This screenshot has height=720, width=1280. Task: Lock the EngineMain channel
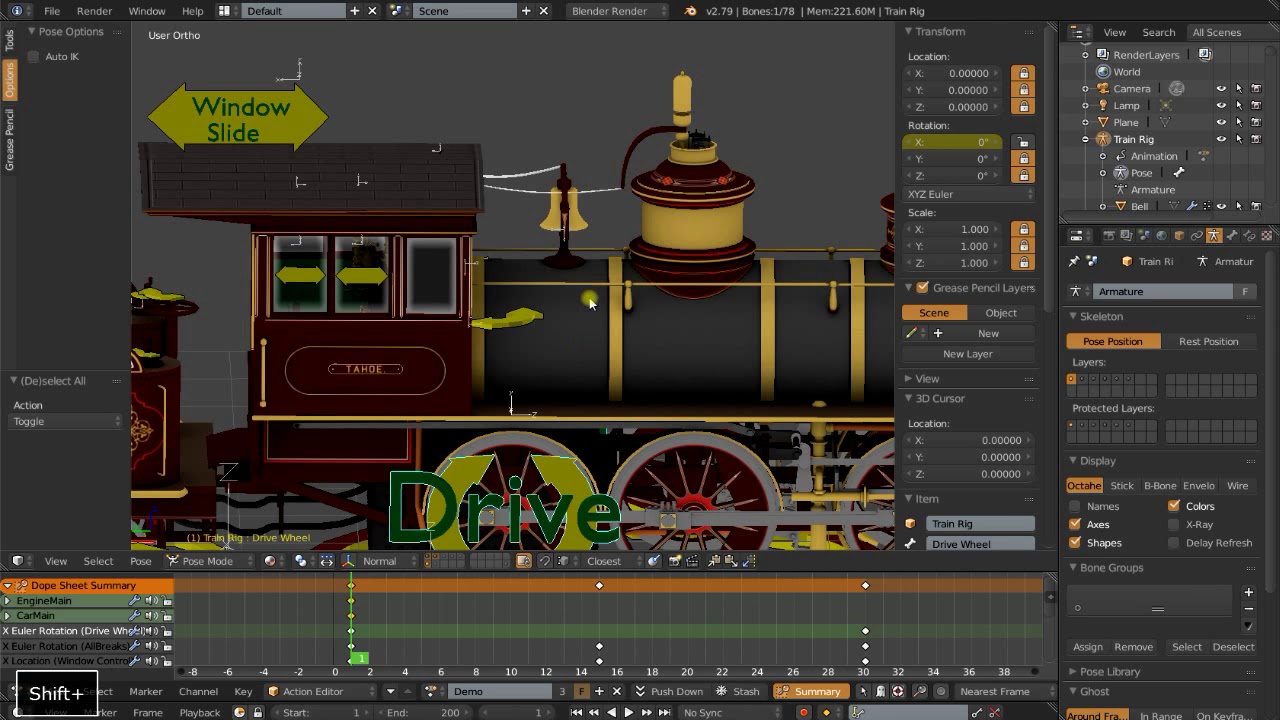[167, 601]
